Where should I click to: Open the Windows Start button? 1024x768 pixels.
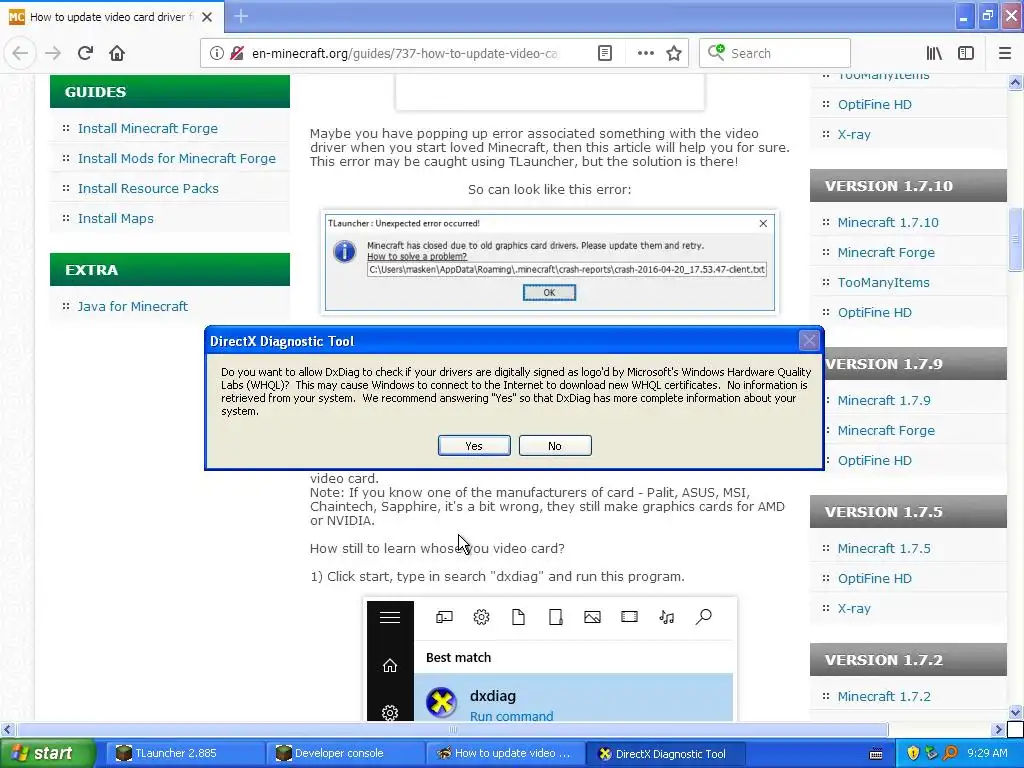46,753
